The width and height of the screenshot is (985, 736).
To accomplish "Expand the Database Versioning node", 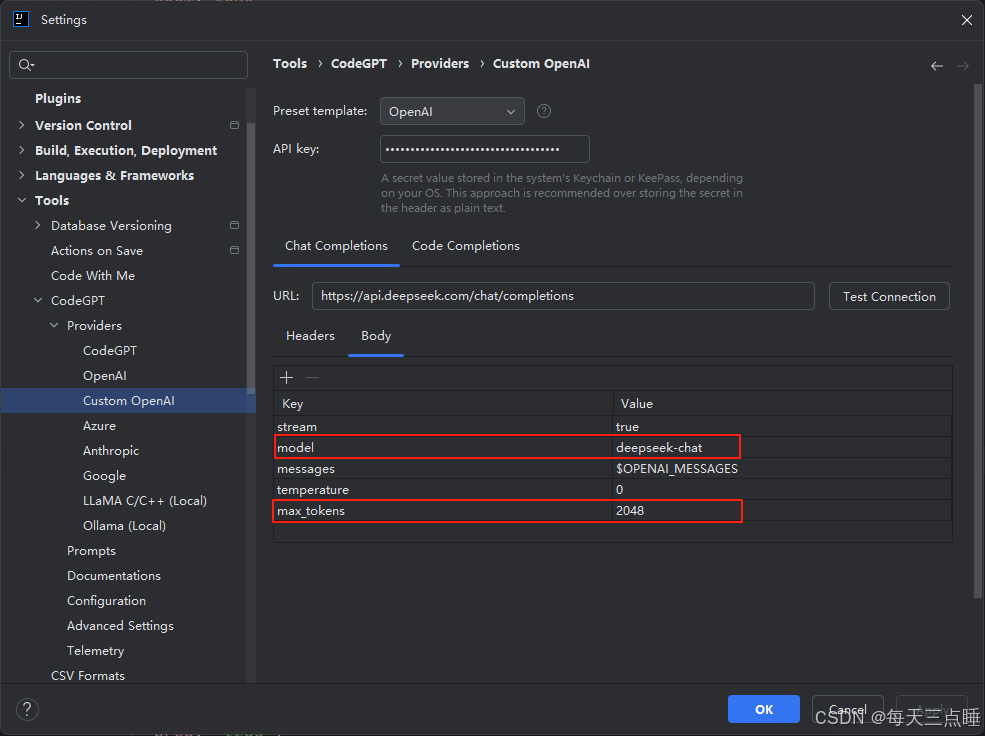I will 38,225.
